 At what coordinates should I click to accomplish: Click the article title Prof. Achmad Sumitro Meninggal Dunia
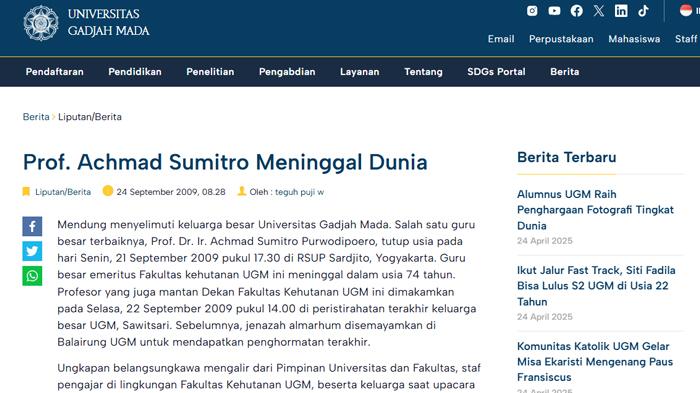(225, 162)
